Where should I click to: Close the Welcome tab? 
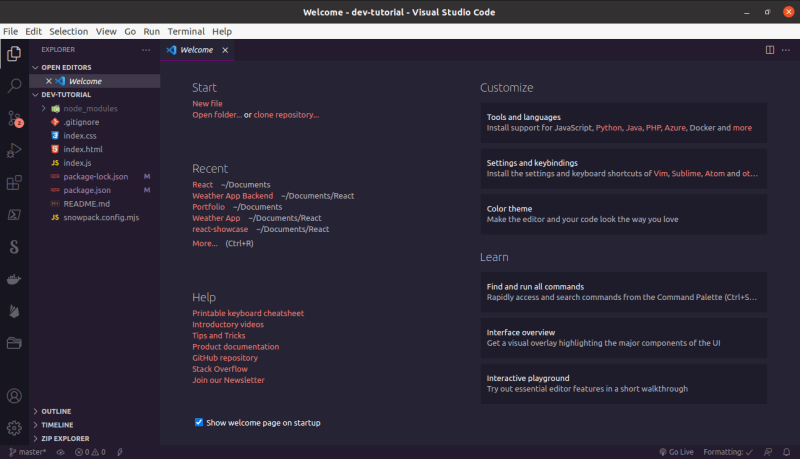tap(225, 50)
